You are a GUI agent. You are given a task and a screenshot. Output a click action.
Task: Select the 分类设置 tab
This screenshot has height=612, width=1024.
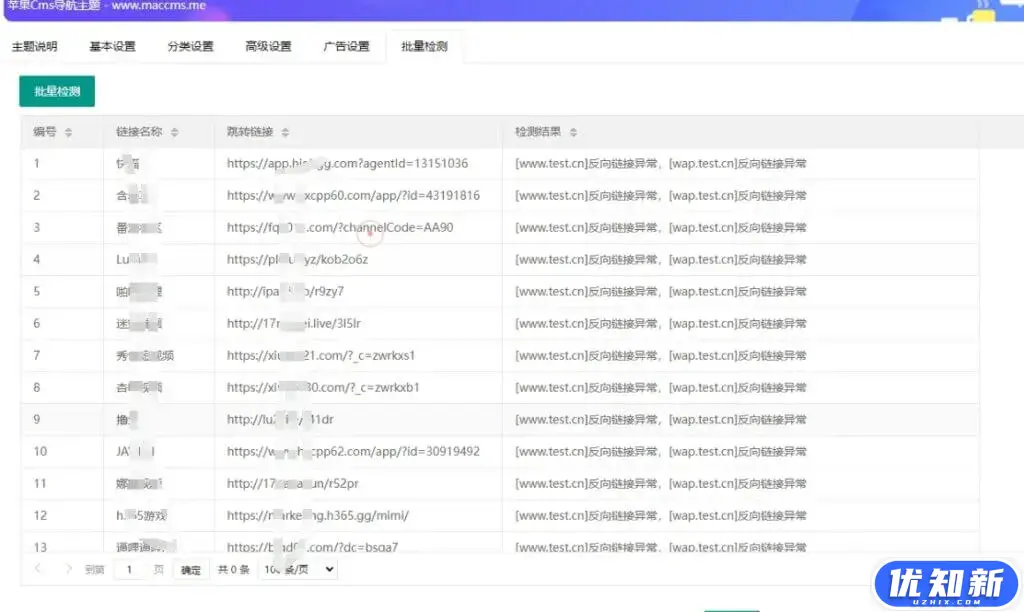(x=189, y=46)
